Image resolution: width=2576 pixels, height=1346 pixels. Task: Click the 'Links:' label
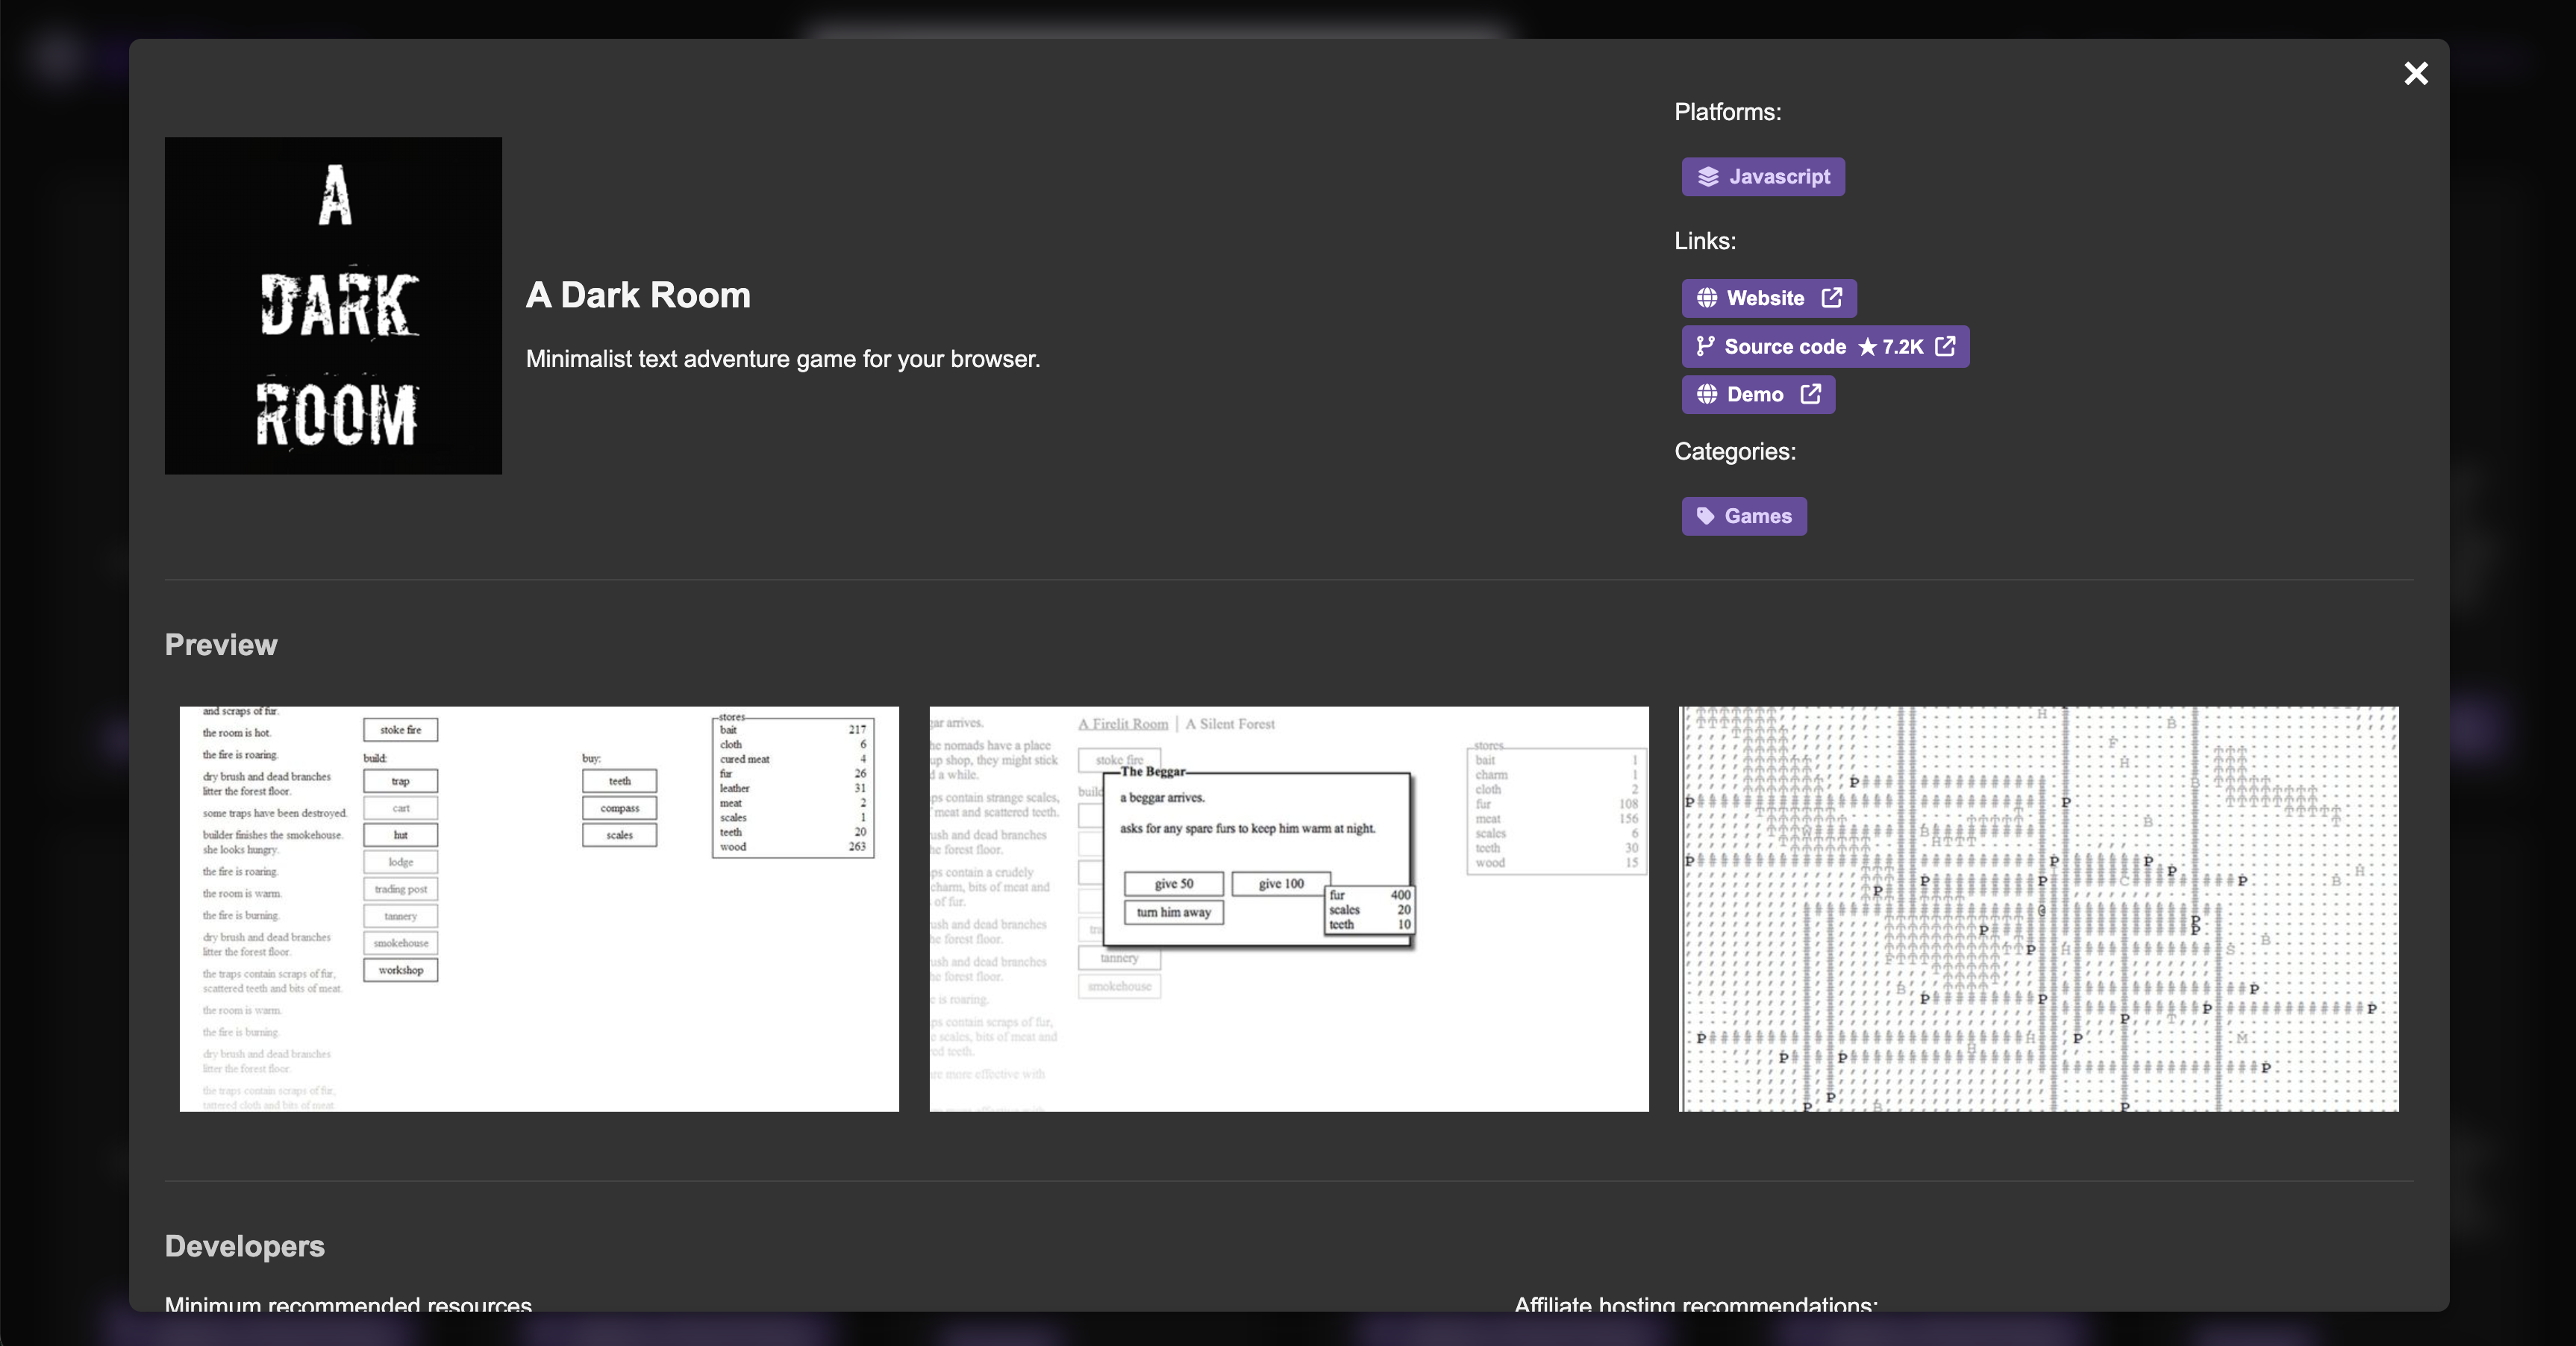pos(1705,241)
